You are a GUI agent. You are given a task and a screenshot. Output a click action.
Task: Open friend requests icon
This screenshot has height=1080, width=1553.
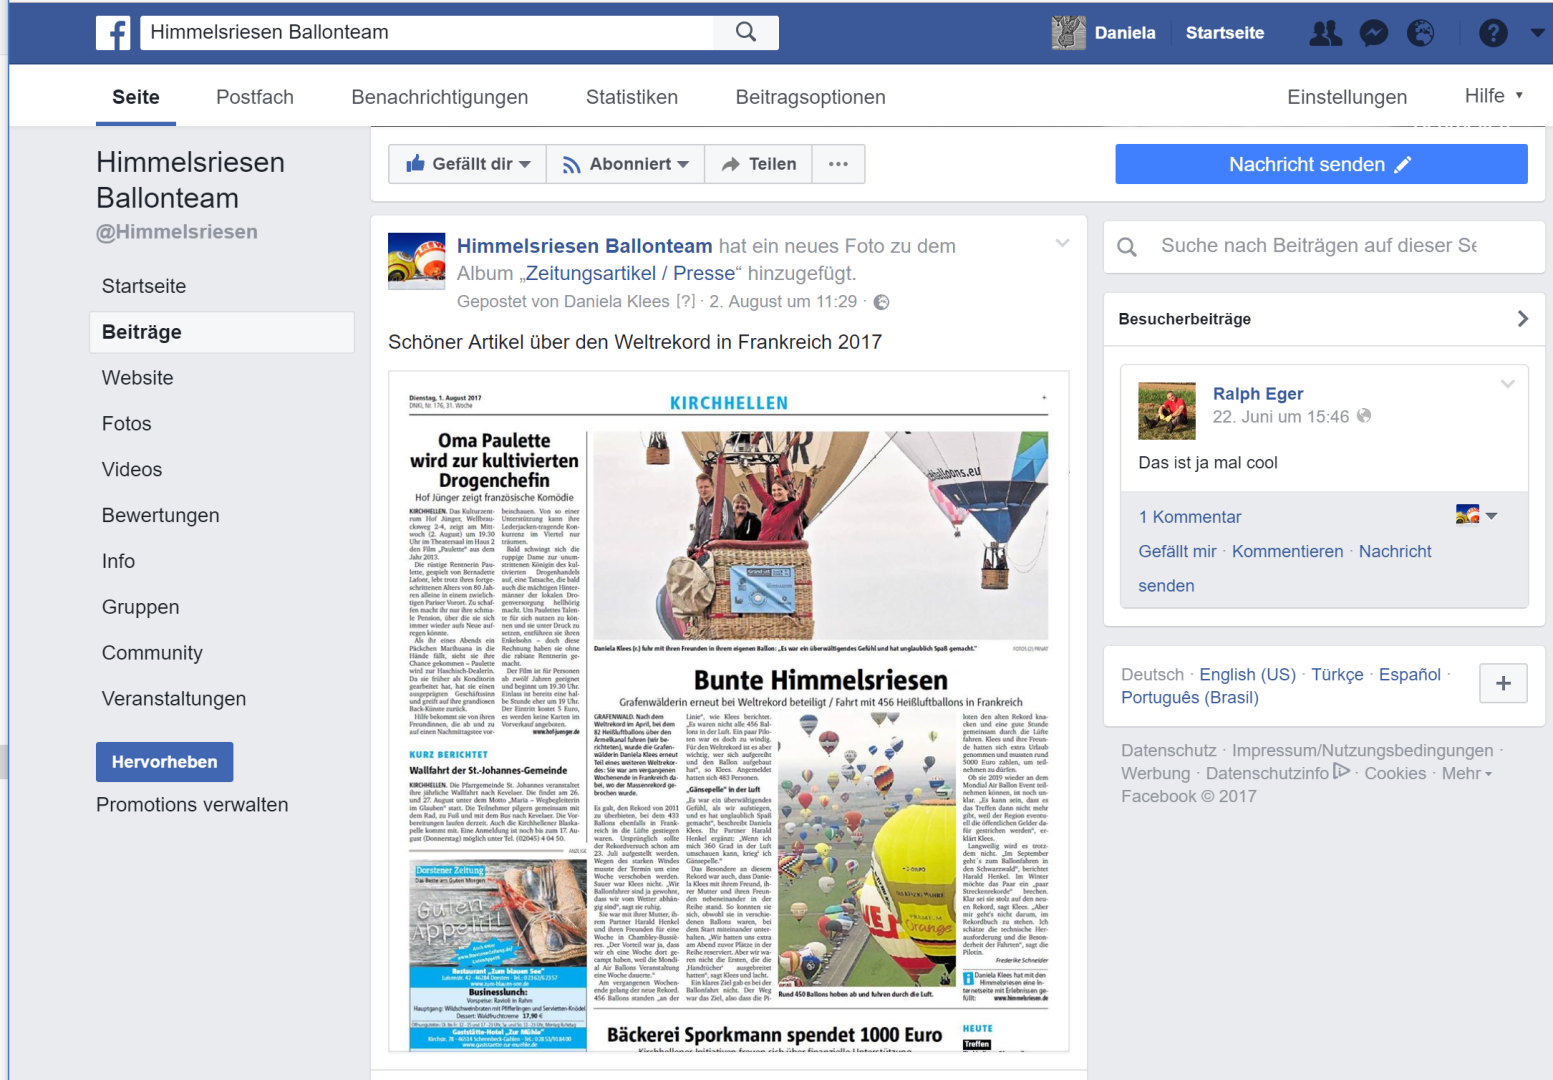(x=1326, y=33)
